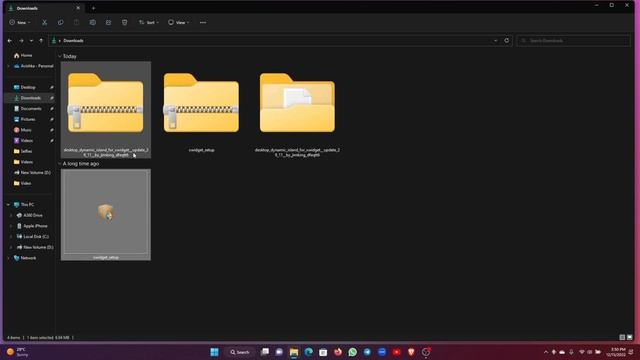
Task: Open File Explorer from the taskbar
Action: click(293, 352)
